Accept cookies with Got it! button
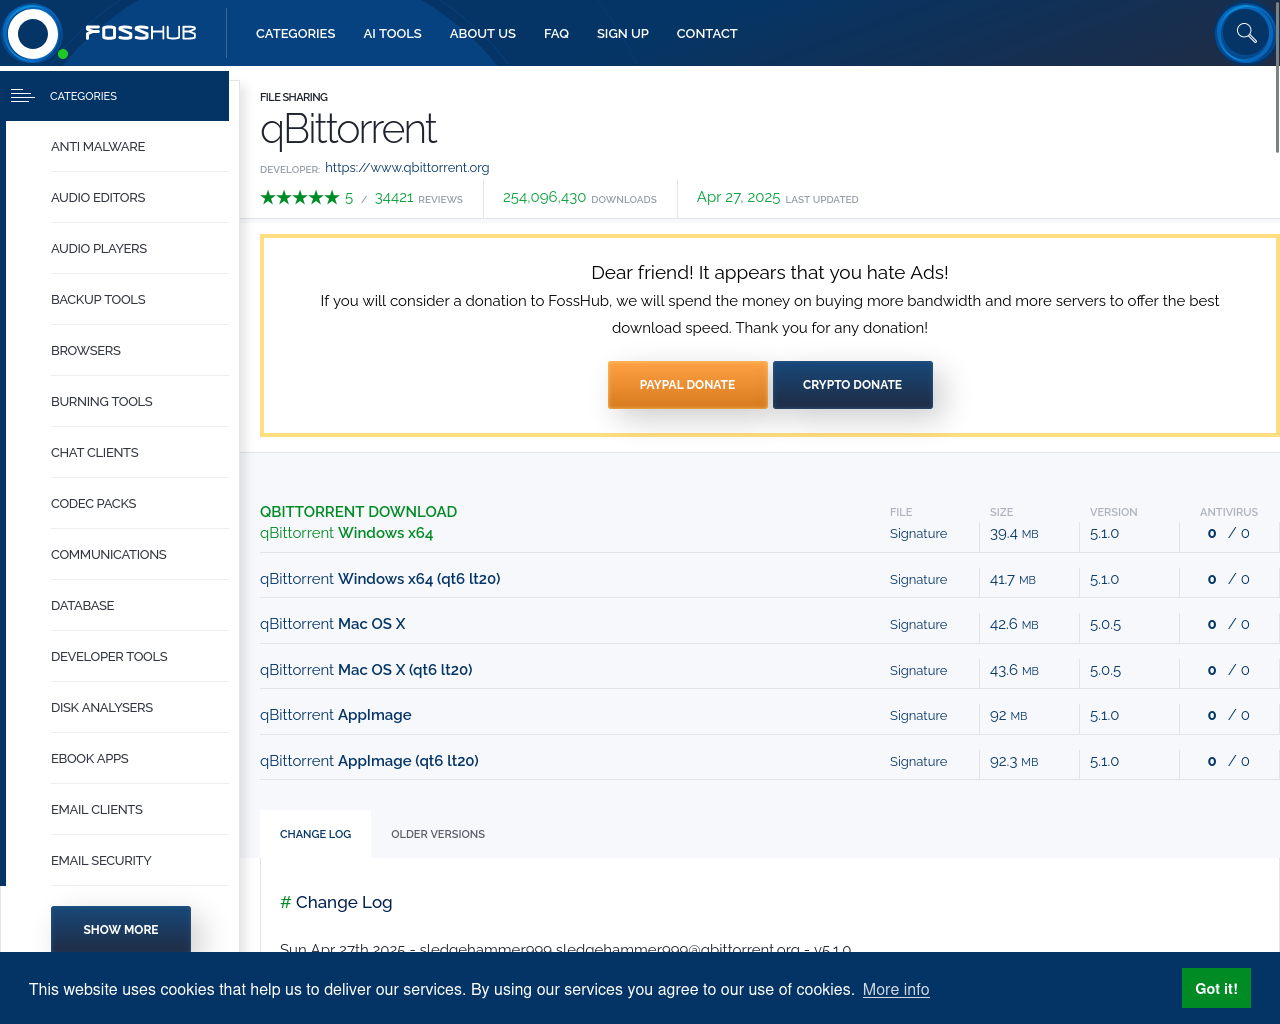1280x1024 pixels. click(x=1216, y=988)
